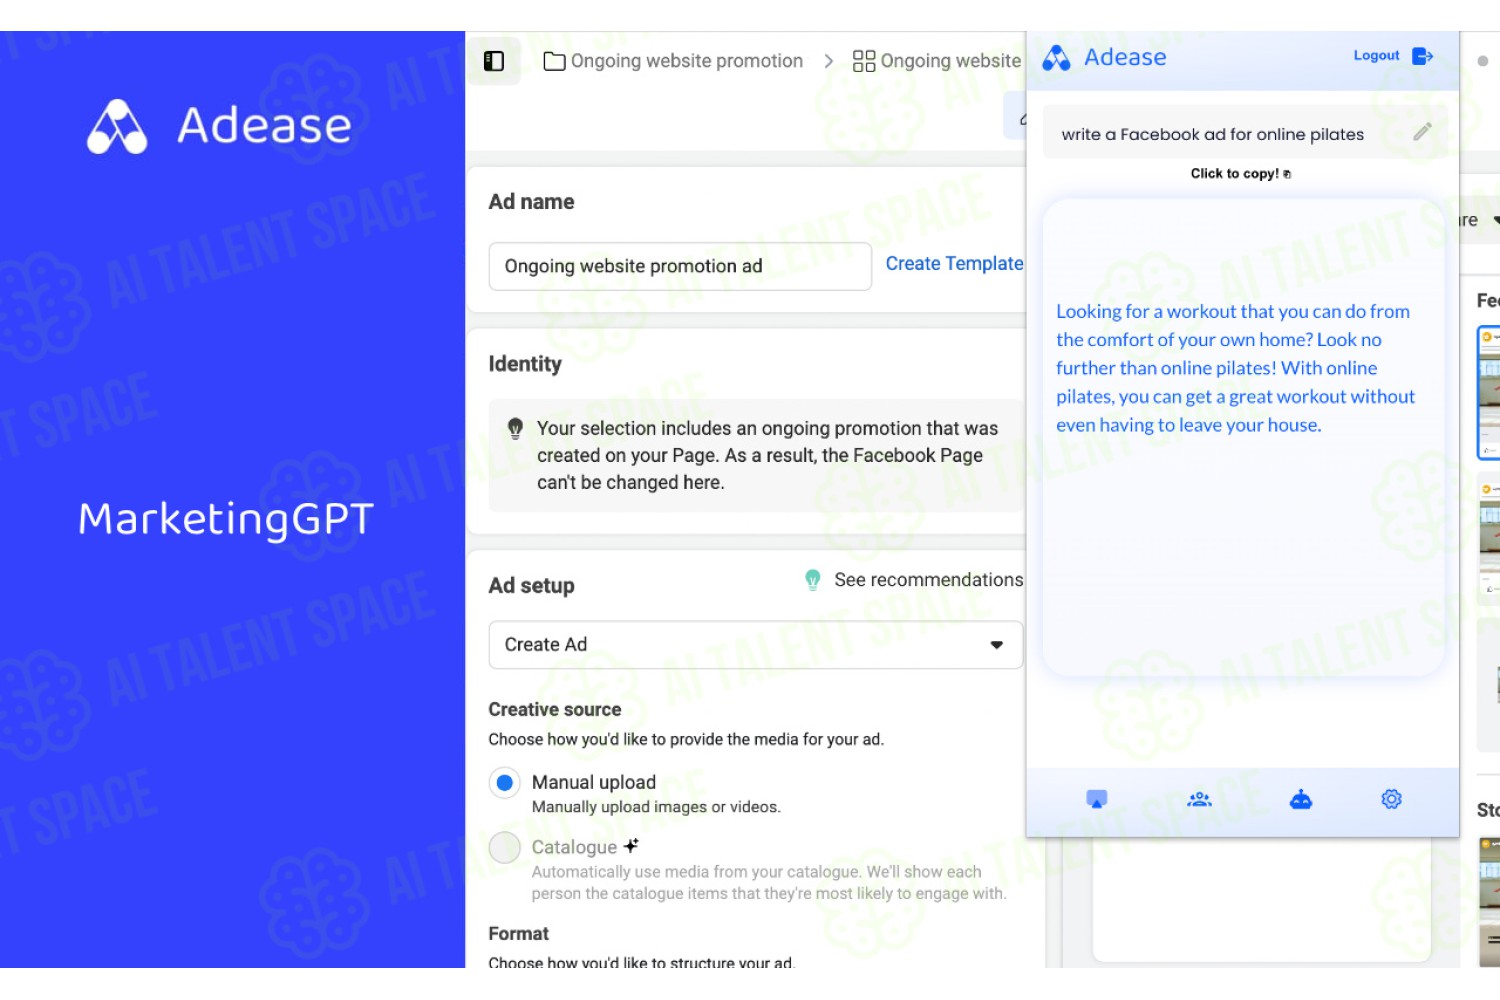This screenshot has height=1000, width=1500.
Task: Select the Catalogue radio button
Action: point(505,848)
